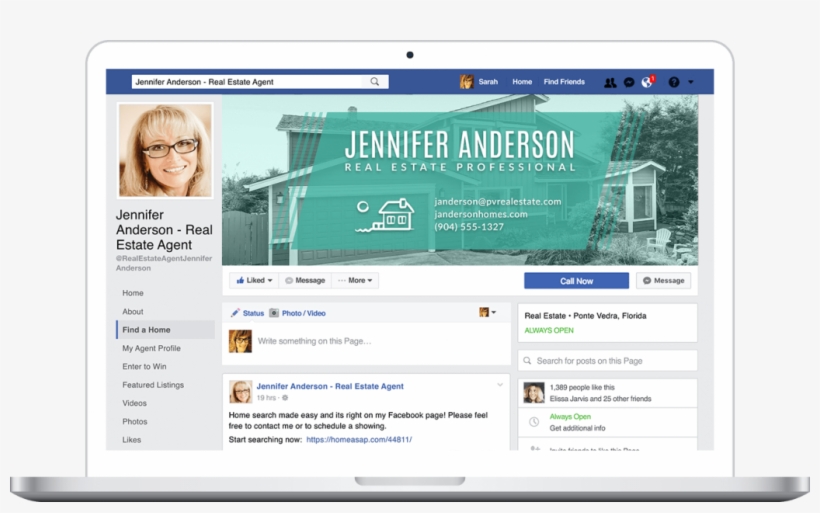This screenshot has height=513, width=820.
Task: Click the Photo / Video camera icon
Action: coord(274,313)
